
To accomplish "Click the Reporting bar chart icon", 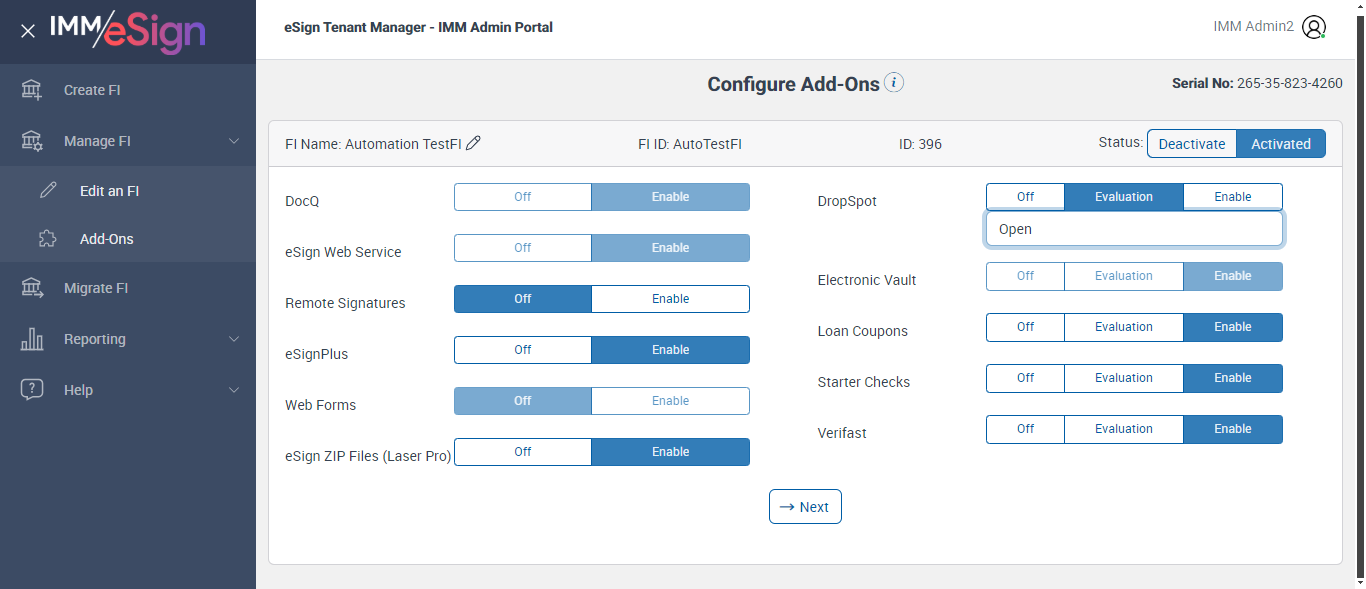I will [x=32, y=339].
